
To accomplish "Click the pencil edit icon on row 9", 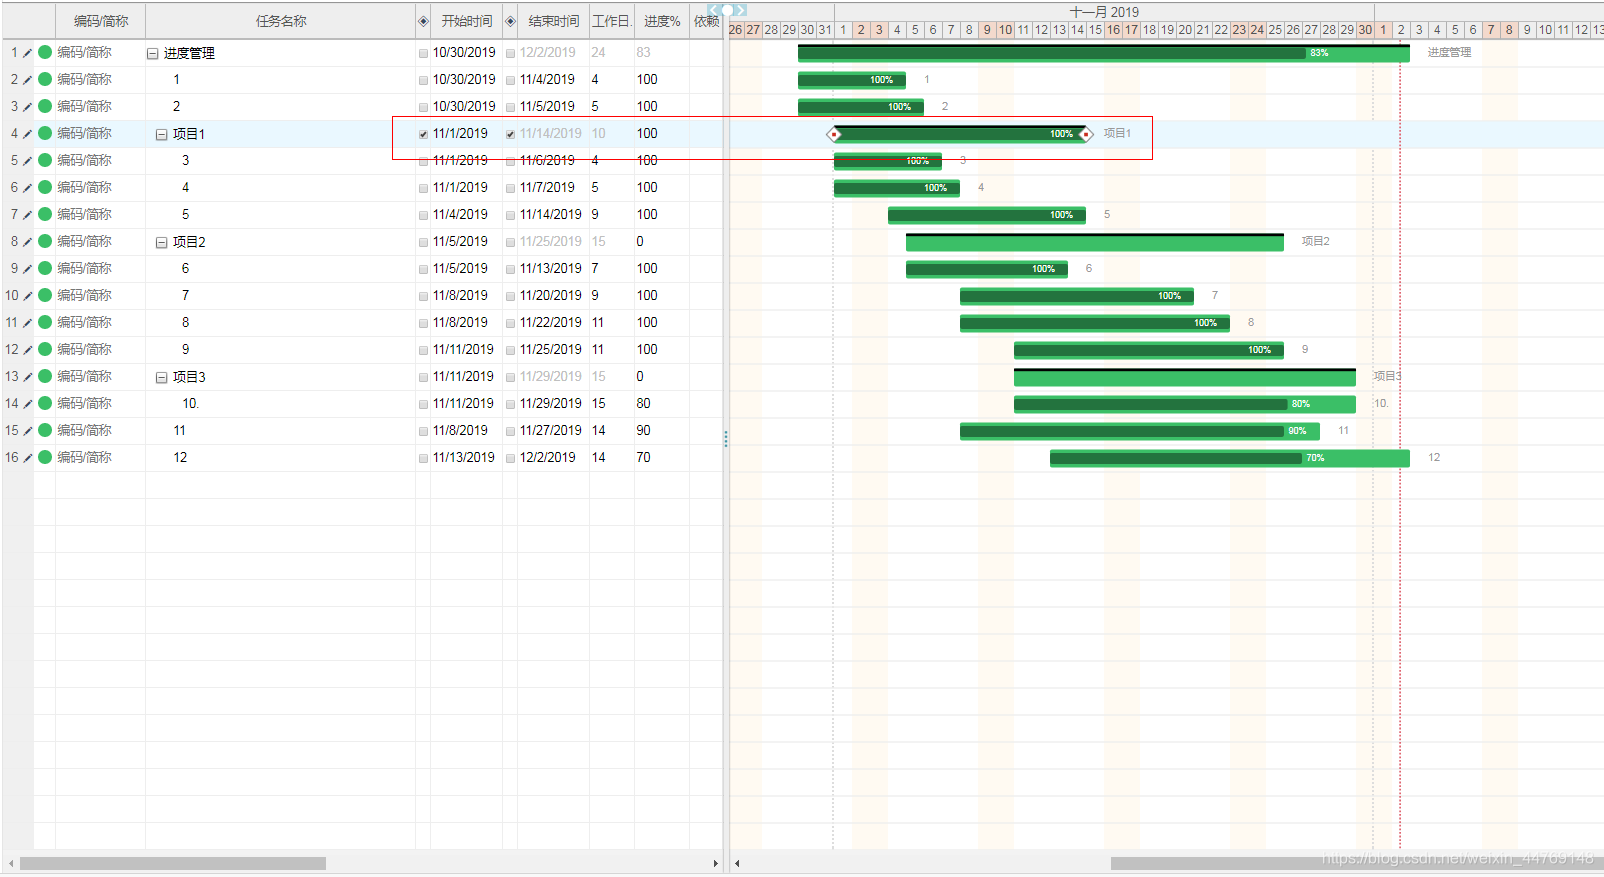I will click(x=27, y=269).
